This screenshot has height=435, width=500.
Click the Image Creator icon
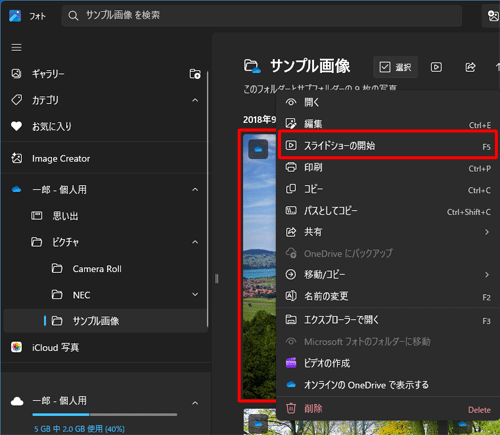tap(17, 158)
